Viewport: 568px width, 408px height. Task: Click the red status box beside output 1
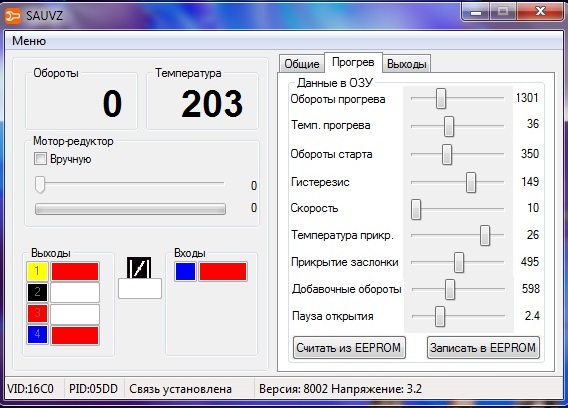pyautogui.click(x=75, y=272)
